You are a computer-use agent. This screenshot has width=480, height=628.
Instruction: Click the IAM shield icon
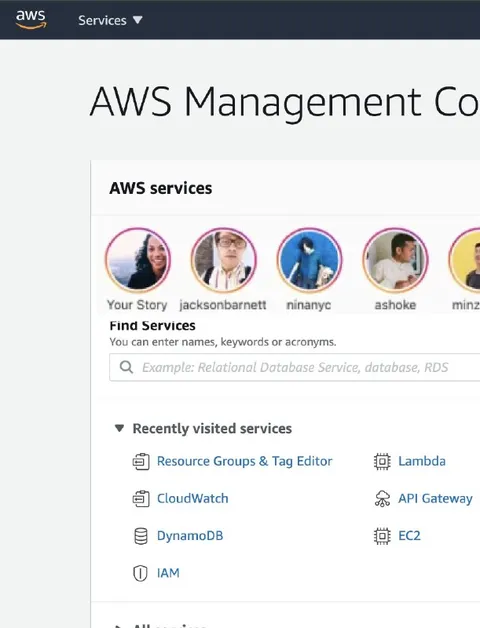[x=140, y=573]
